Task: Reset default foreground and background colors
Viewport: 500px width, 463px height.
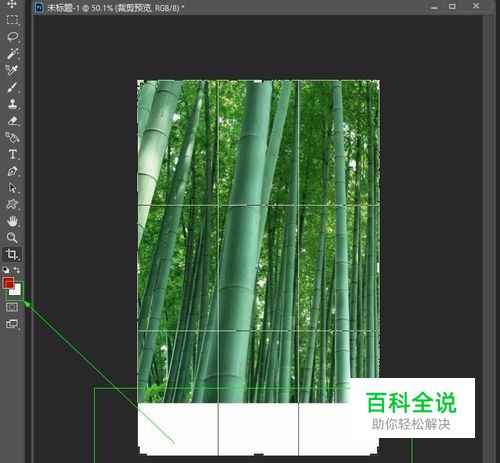Action: pos(5,269)
